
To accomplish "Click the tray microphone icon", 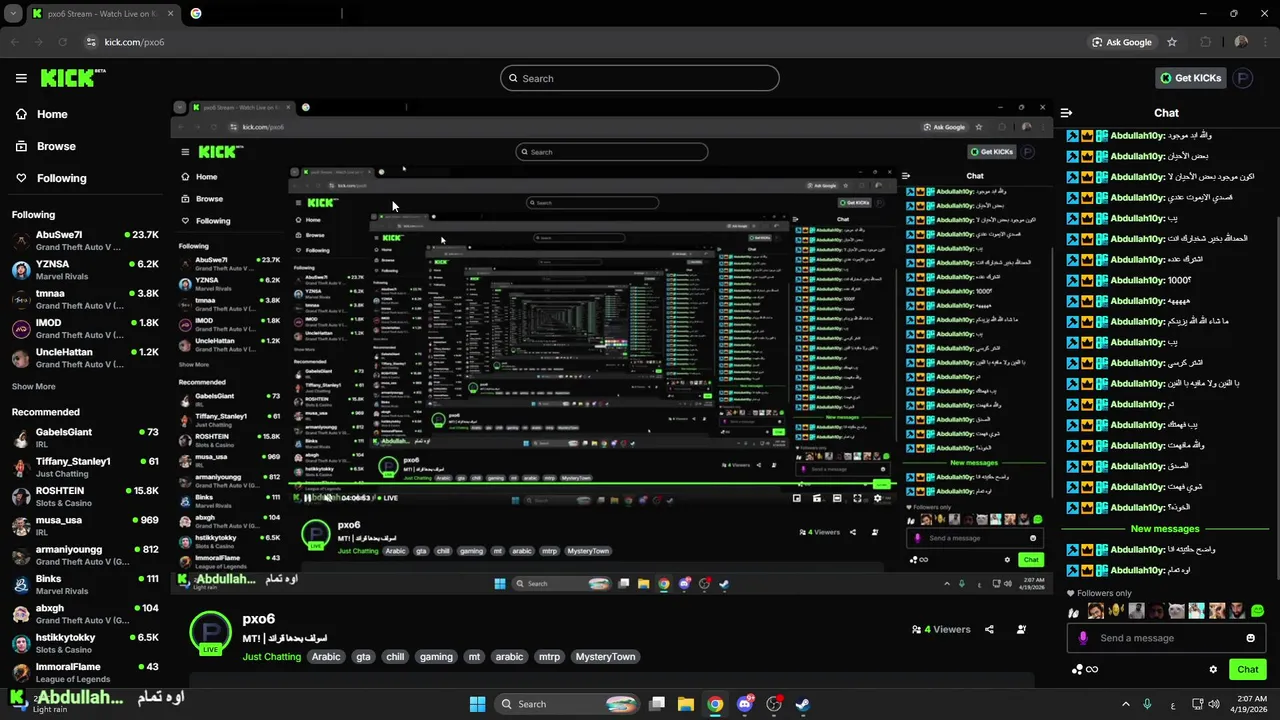I will [x=1147, y=704].
